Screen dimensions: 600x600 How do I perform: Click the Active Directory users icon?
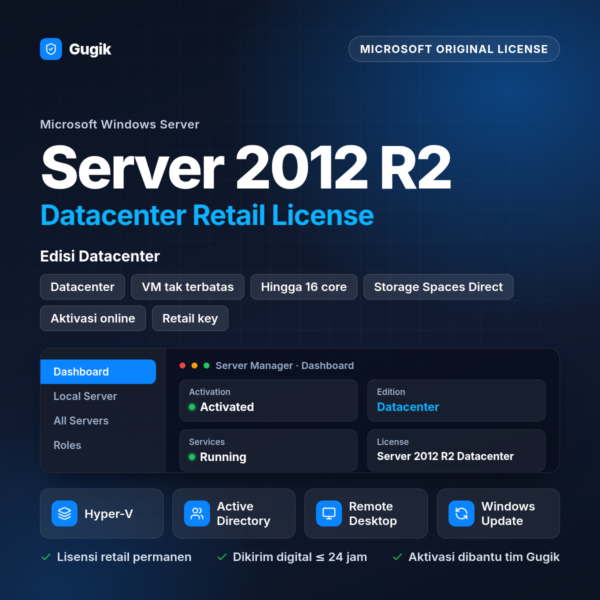tap(197, 514)
